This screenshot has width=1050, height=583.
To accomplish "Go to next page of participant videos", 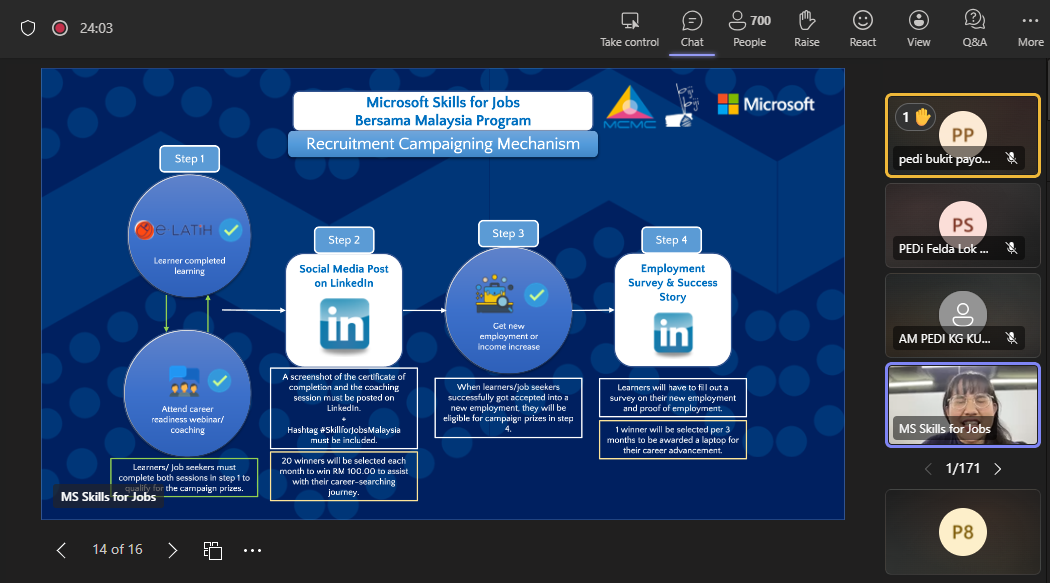I will point(997,468).
